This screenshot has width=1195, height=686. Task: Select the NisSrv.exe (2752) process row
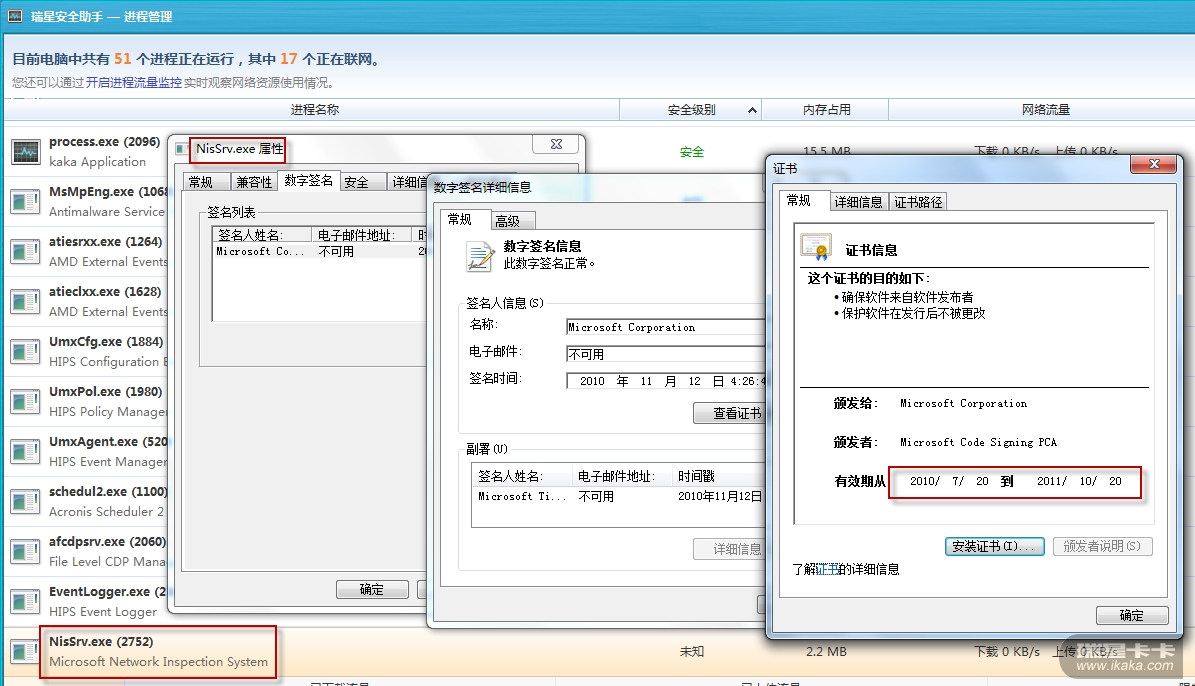point(598,652)
